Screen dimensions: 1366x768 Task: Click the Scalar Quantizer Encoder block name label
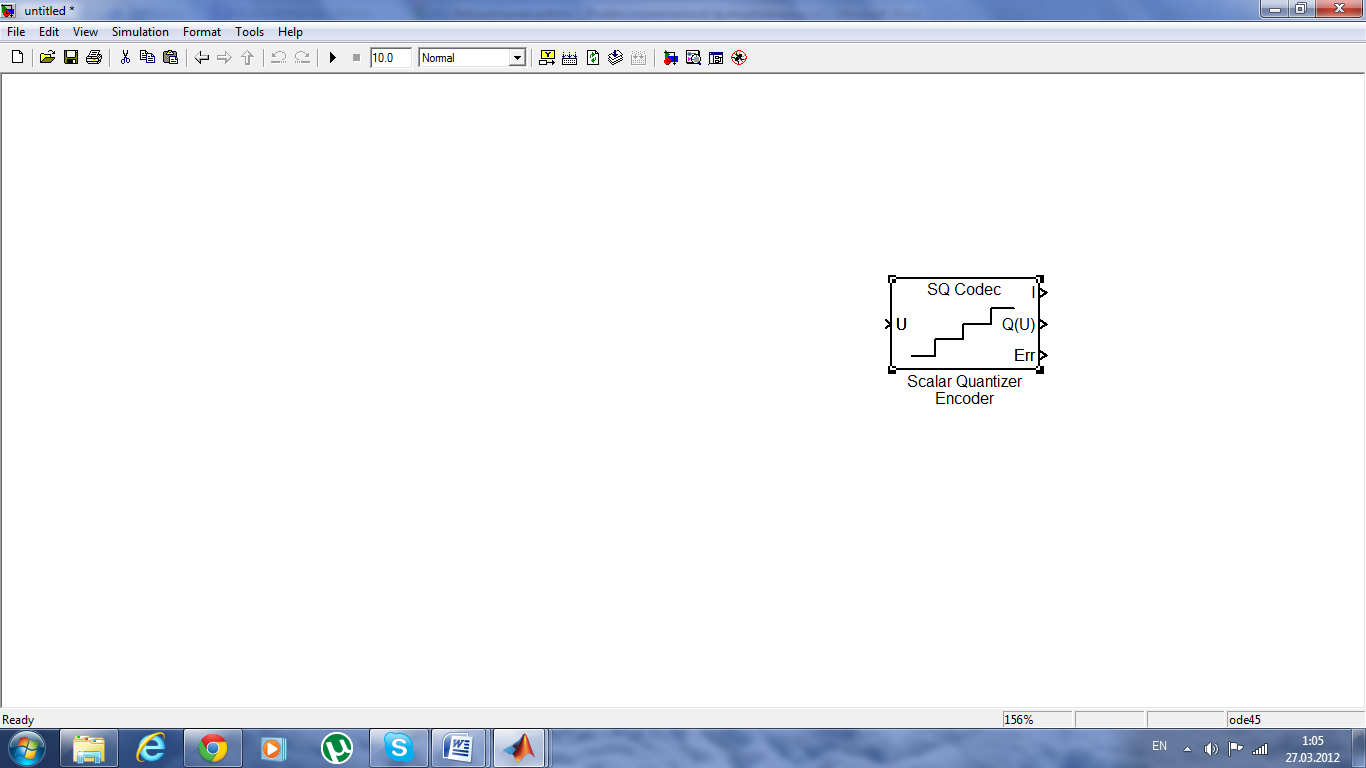[x=964, y=390]
